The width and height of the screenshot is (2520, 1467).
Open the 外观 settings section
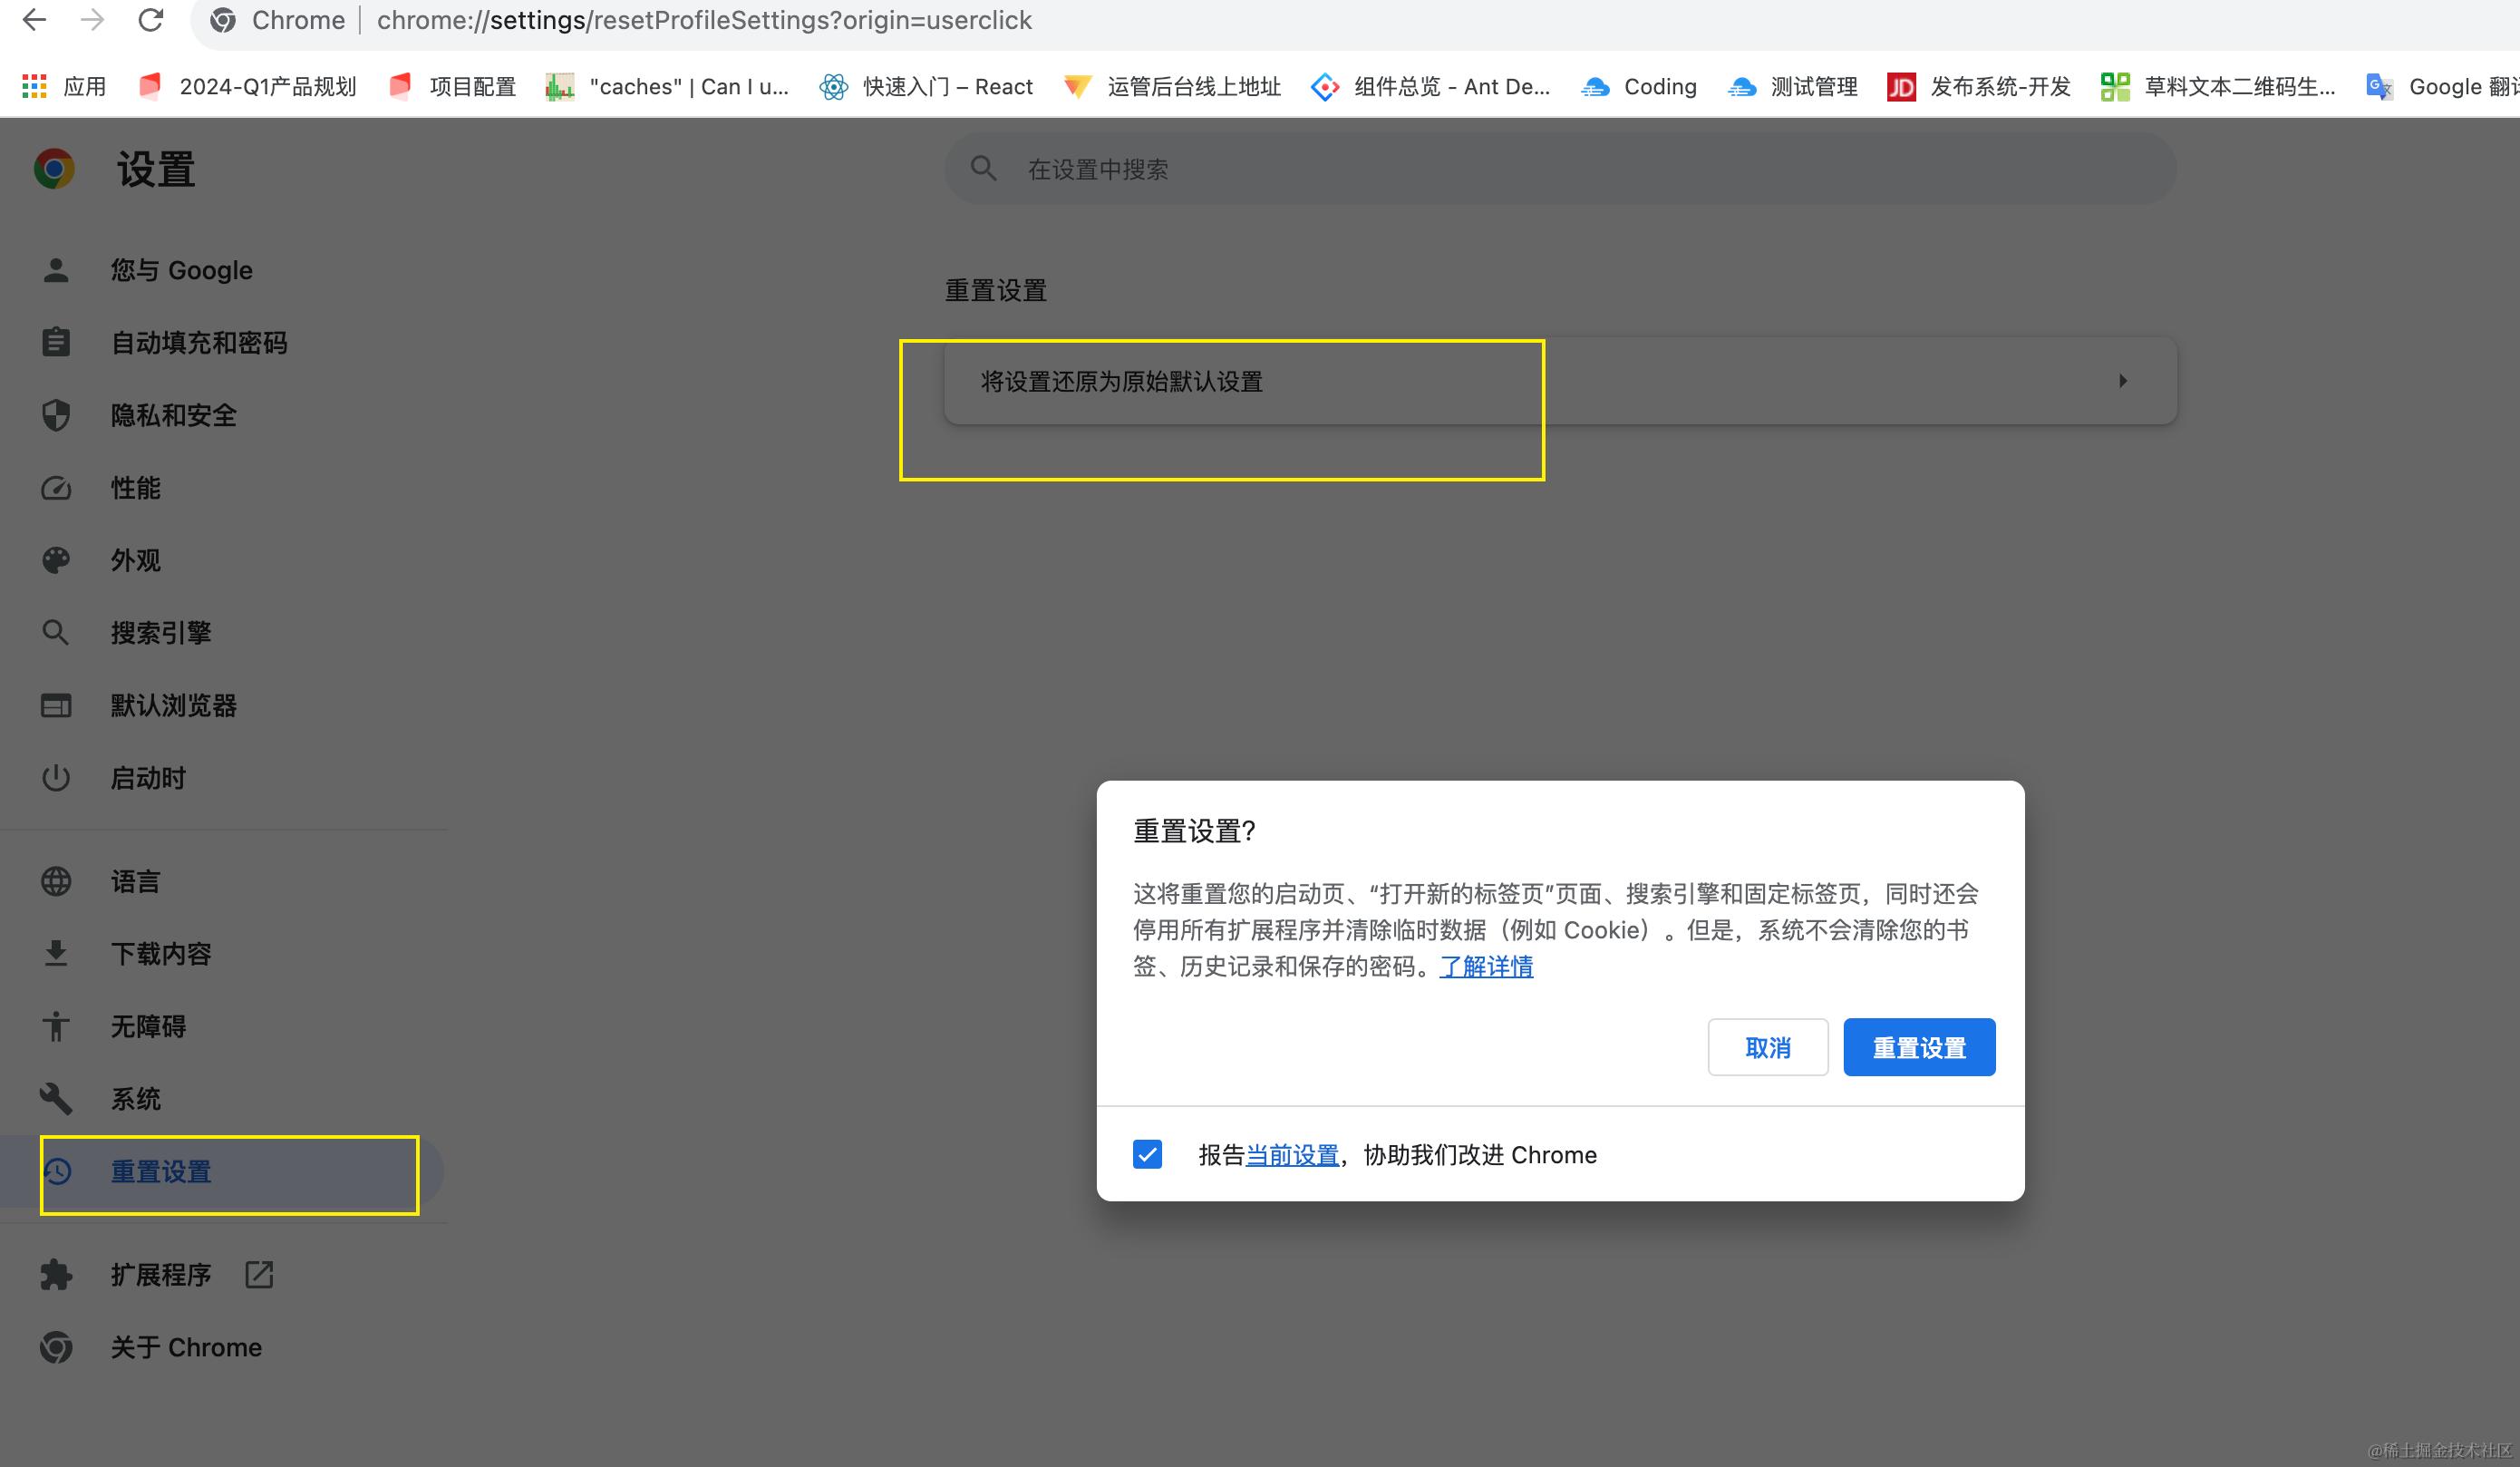(x=135, y=560)
